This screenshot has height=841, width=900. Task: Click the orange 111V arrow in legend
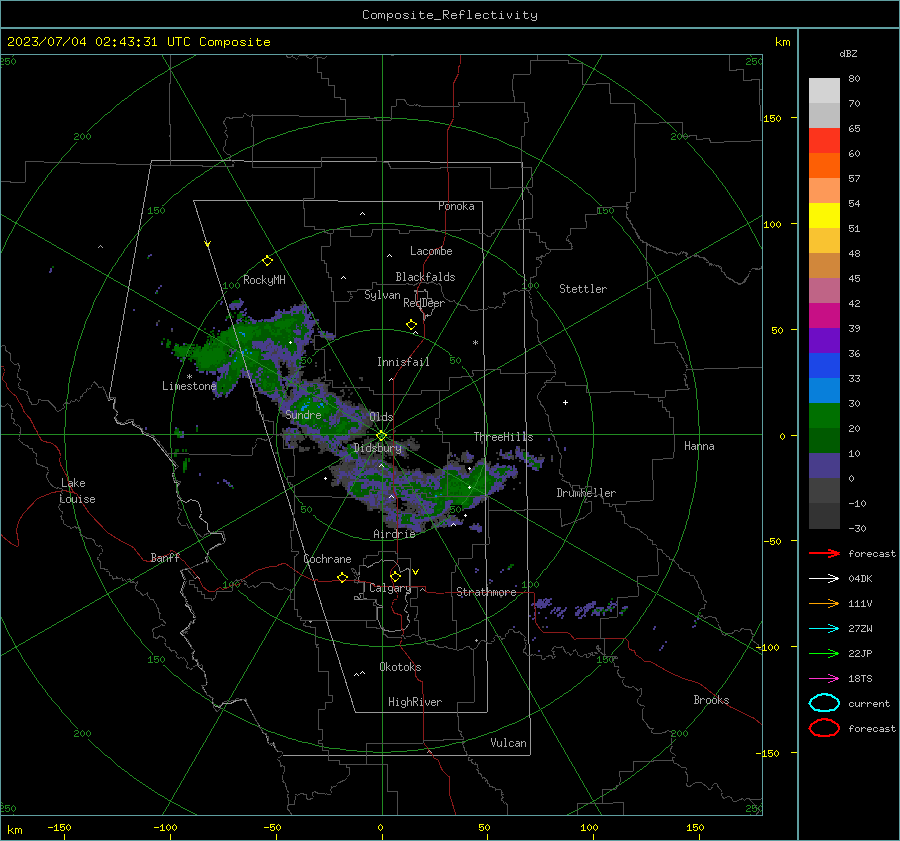(x=824, y=603)
